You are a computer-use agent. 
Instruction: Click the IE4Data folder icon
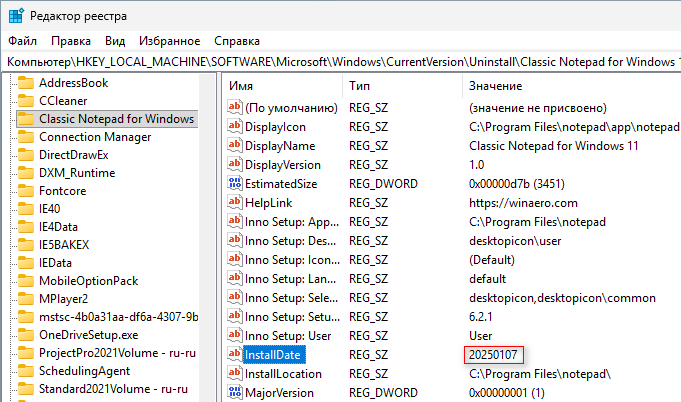(x=26, y=227)
